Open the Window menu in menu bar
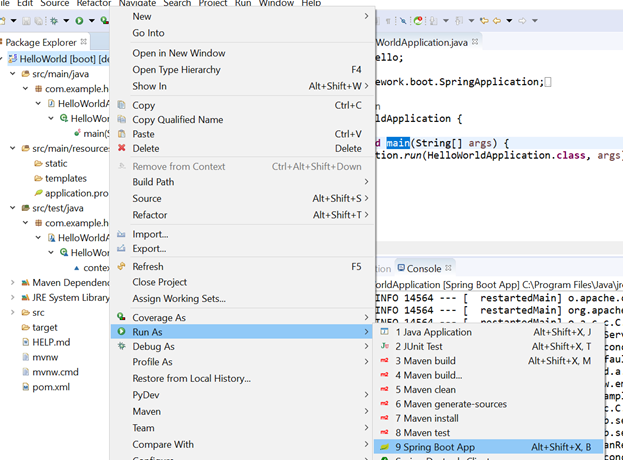This screenshot has width=623, height=460. point(276,3)
